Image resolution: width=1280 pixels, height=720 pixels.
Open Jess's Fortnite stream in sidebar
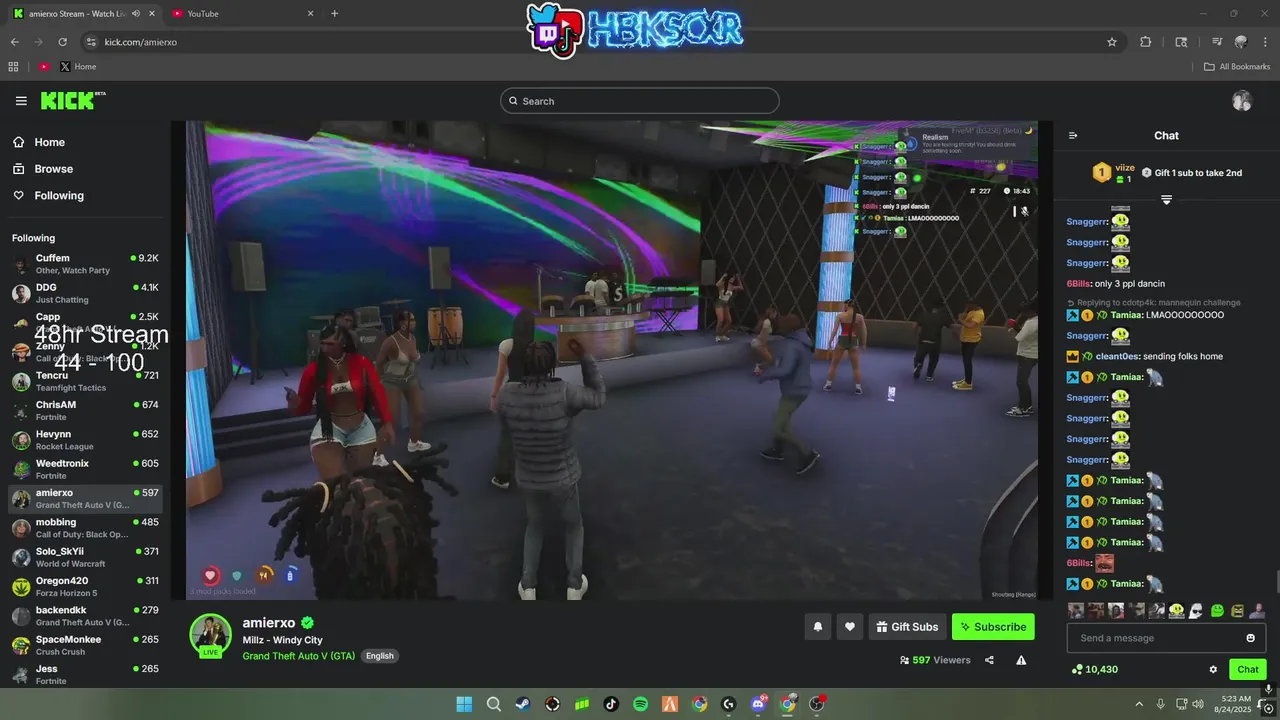(x=85, y=674)
